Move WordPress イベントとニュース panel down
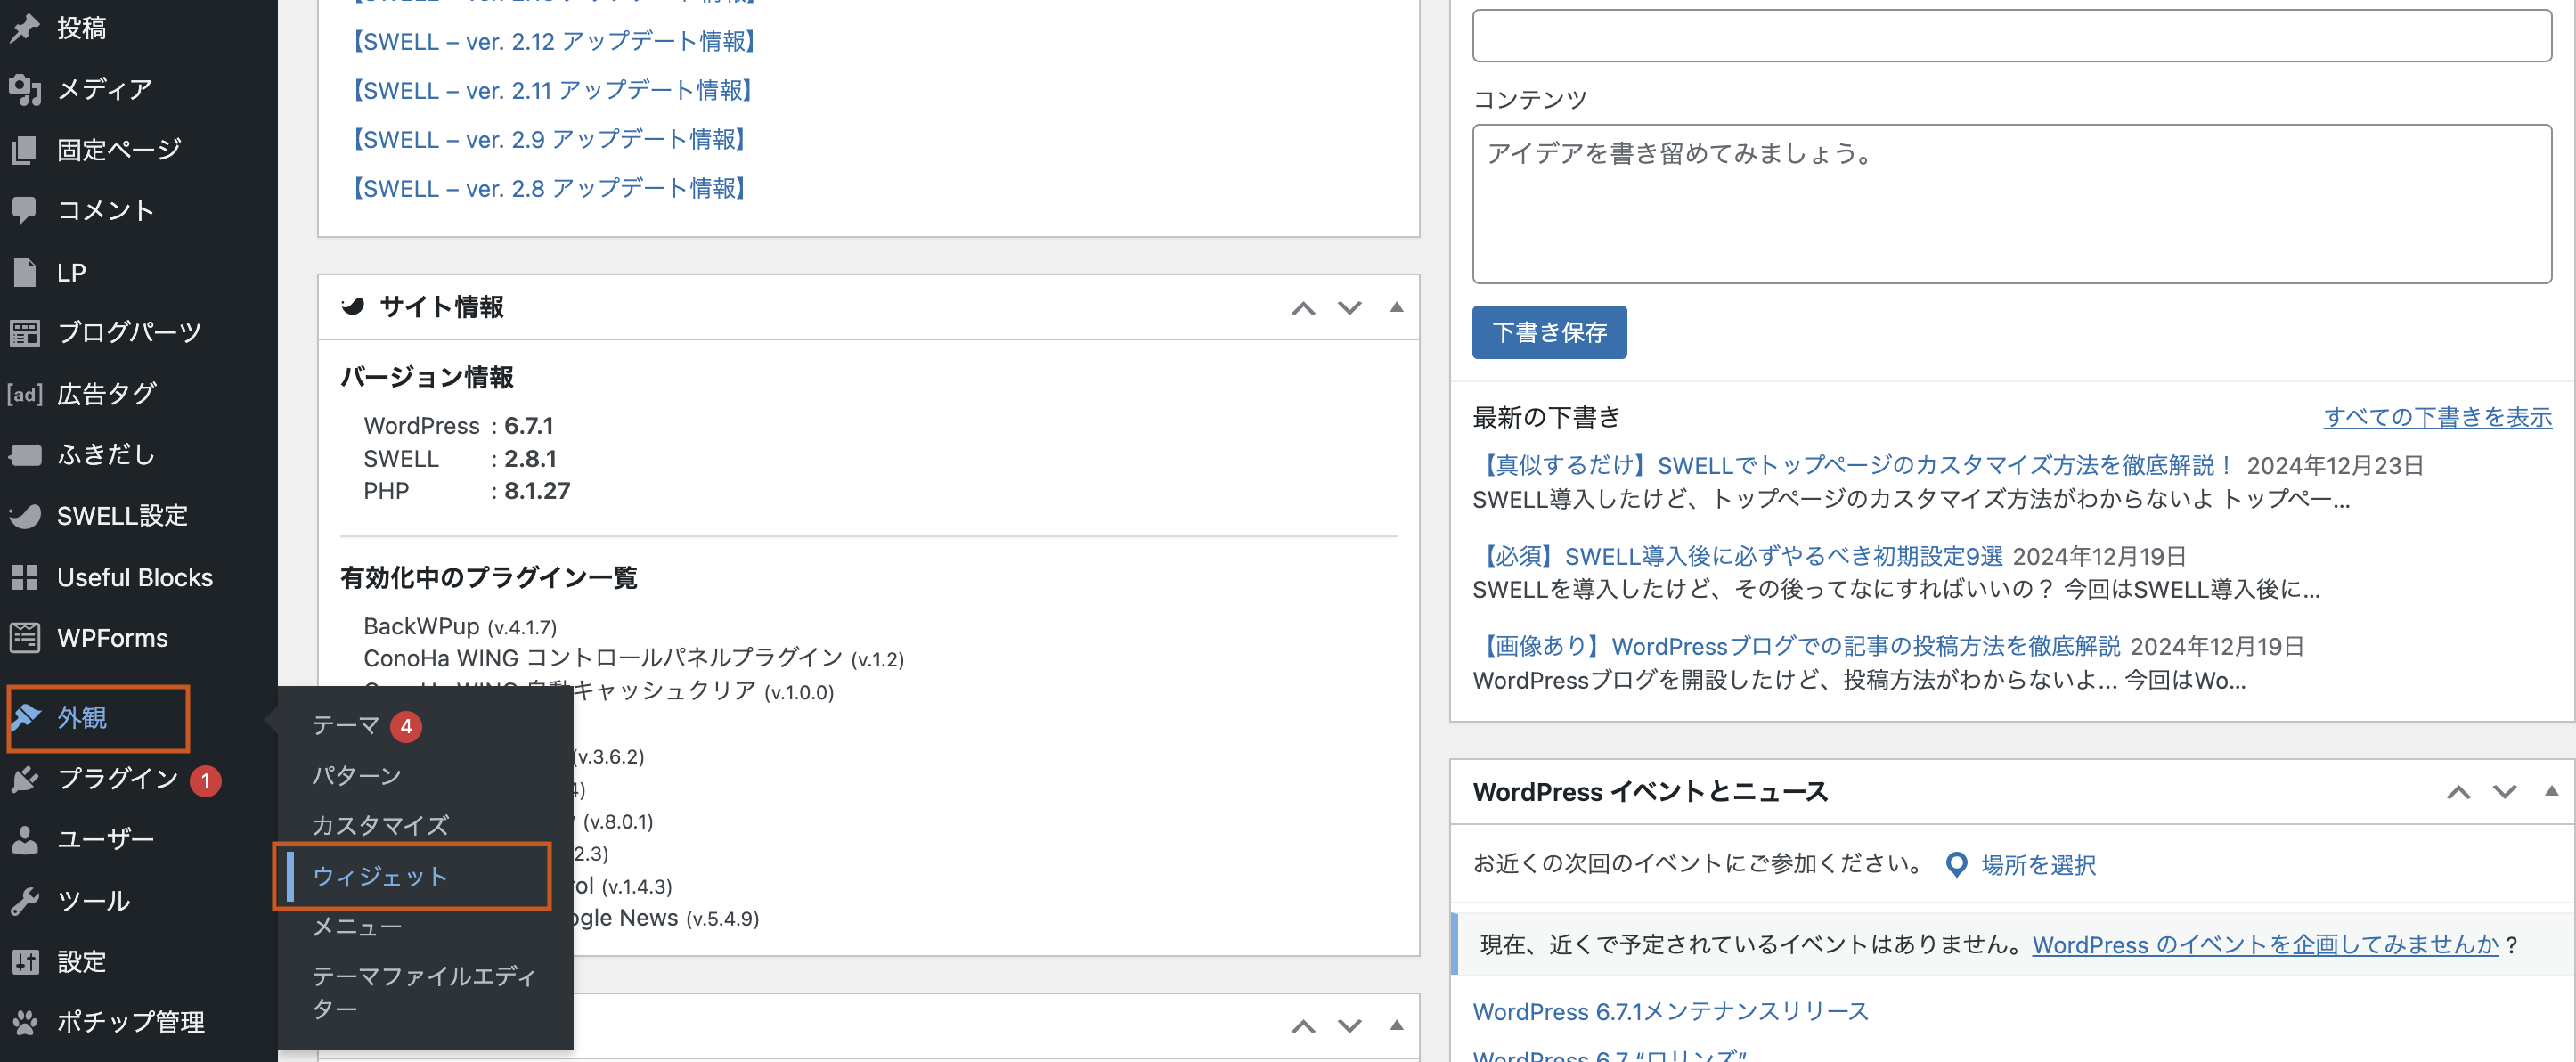The width and height of the screenshot is (2576, 1062). tap(2505, 793)
